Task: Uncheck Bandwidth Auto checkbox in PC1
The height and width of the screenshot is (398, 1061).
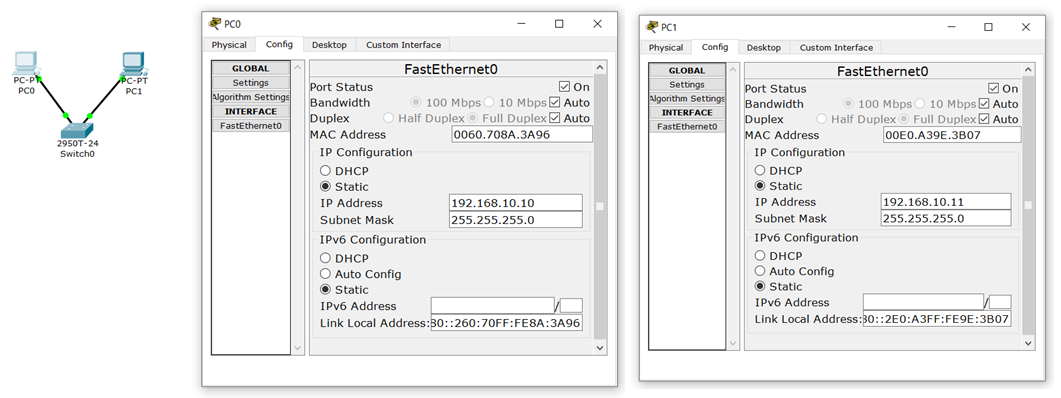Action: [x=985, y=104]
